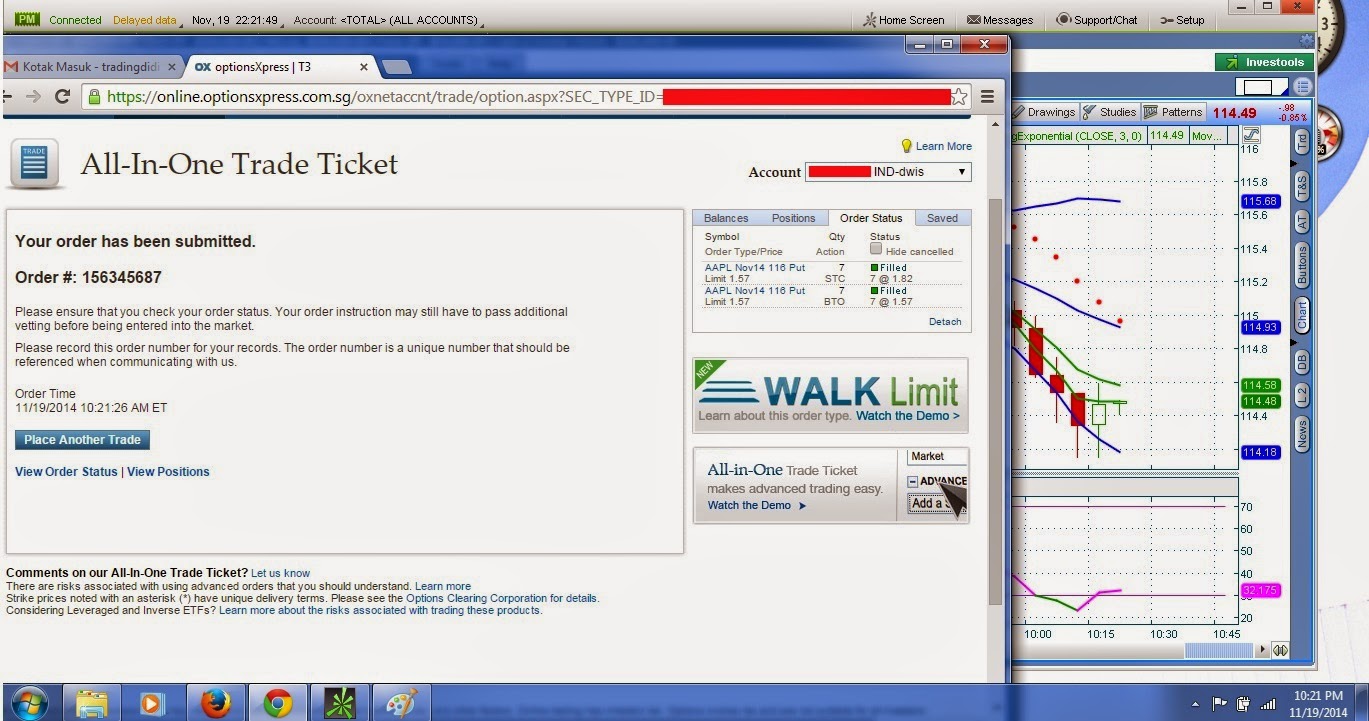This screenshot has width=1369, height=721.
Task: Click the trade ticket page icon
Action: [34, 163]
